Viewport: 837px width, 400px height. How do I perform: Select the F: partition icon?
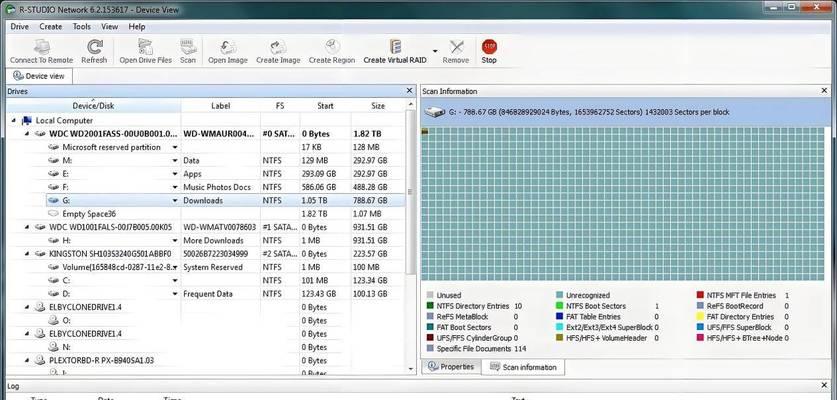[x=53, y=187]
